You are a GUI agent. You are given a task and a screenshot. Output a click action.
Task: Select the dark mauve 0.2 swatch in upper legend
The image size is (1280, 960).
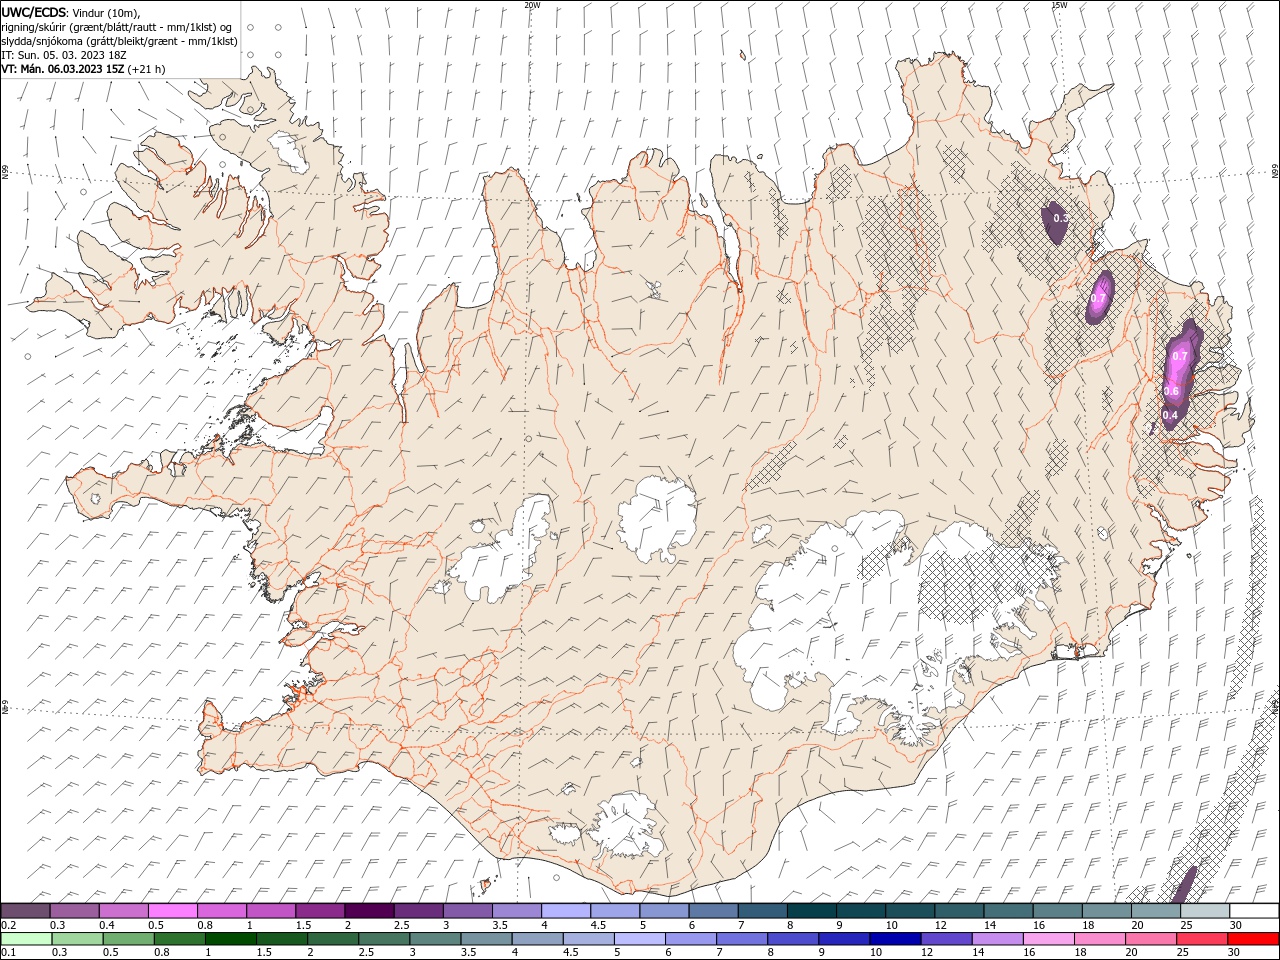[25, 911]
